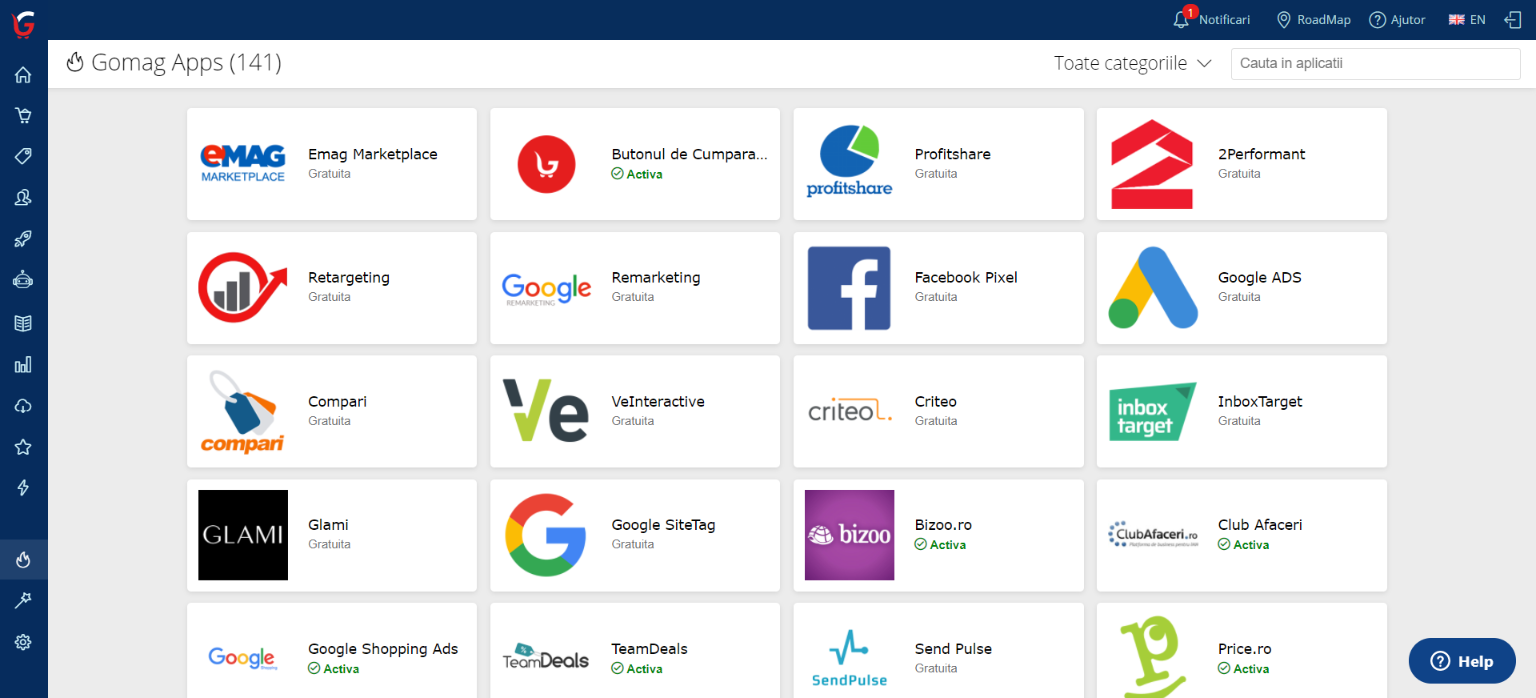Click the Gratuita label under Emag Marketplace
The image size is (1536, 698).
coord(329,174)
